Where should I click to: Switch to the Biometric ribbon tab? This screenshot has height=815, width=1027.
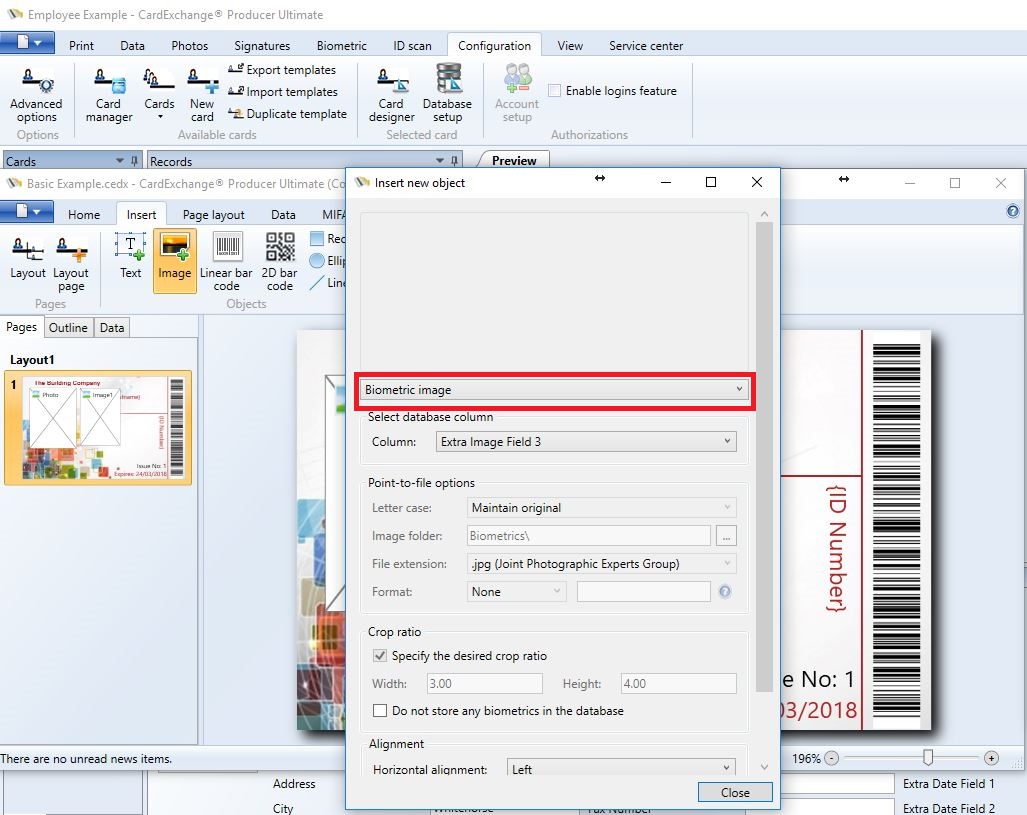(341, 46)
